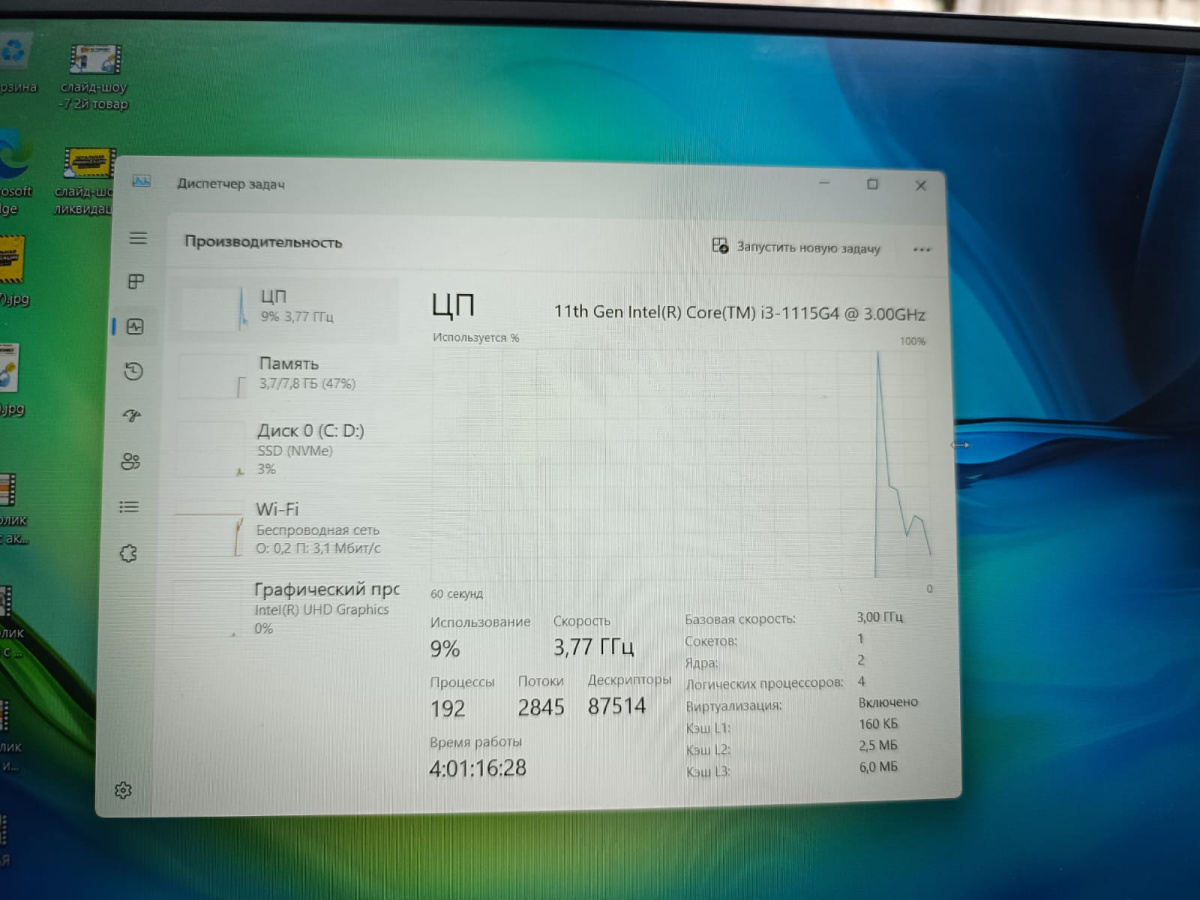Open the three-dots more options menu
Viewport: 1200px width, 900px height.
point(922,250)
